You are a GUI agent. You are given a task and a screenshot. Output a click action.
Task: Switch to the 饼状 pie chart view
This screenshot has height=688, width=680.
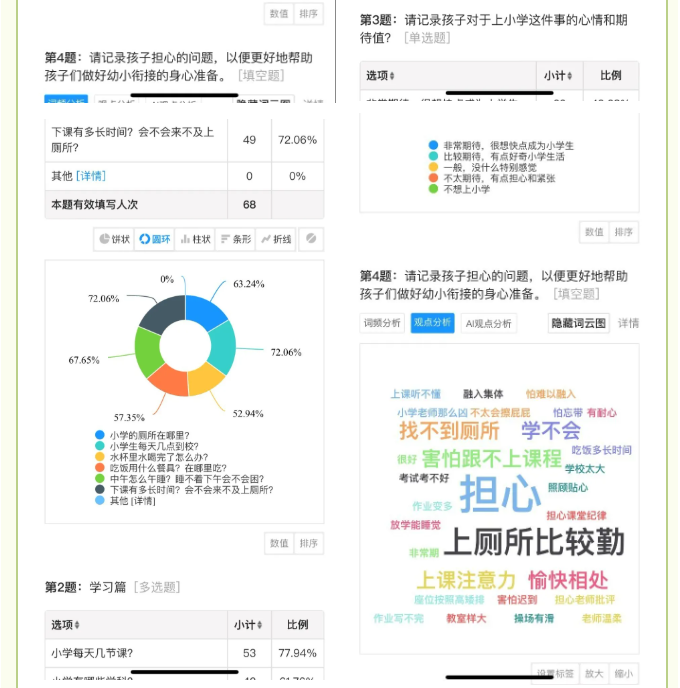[x=115, y=239]
